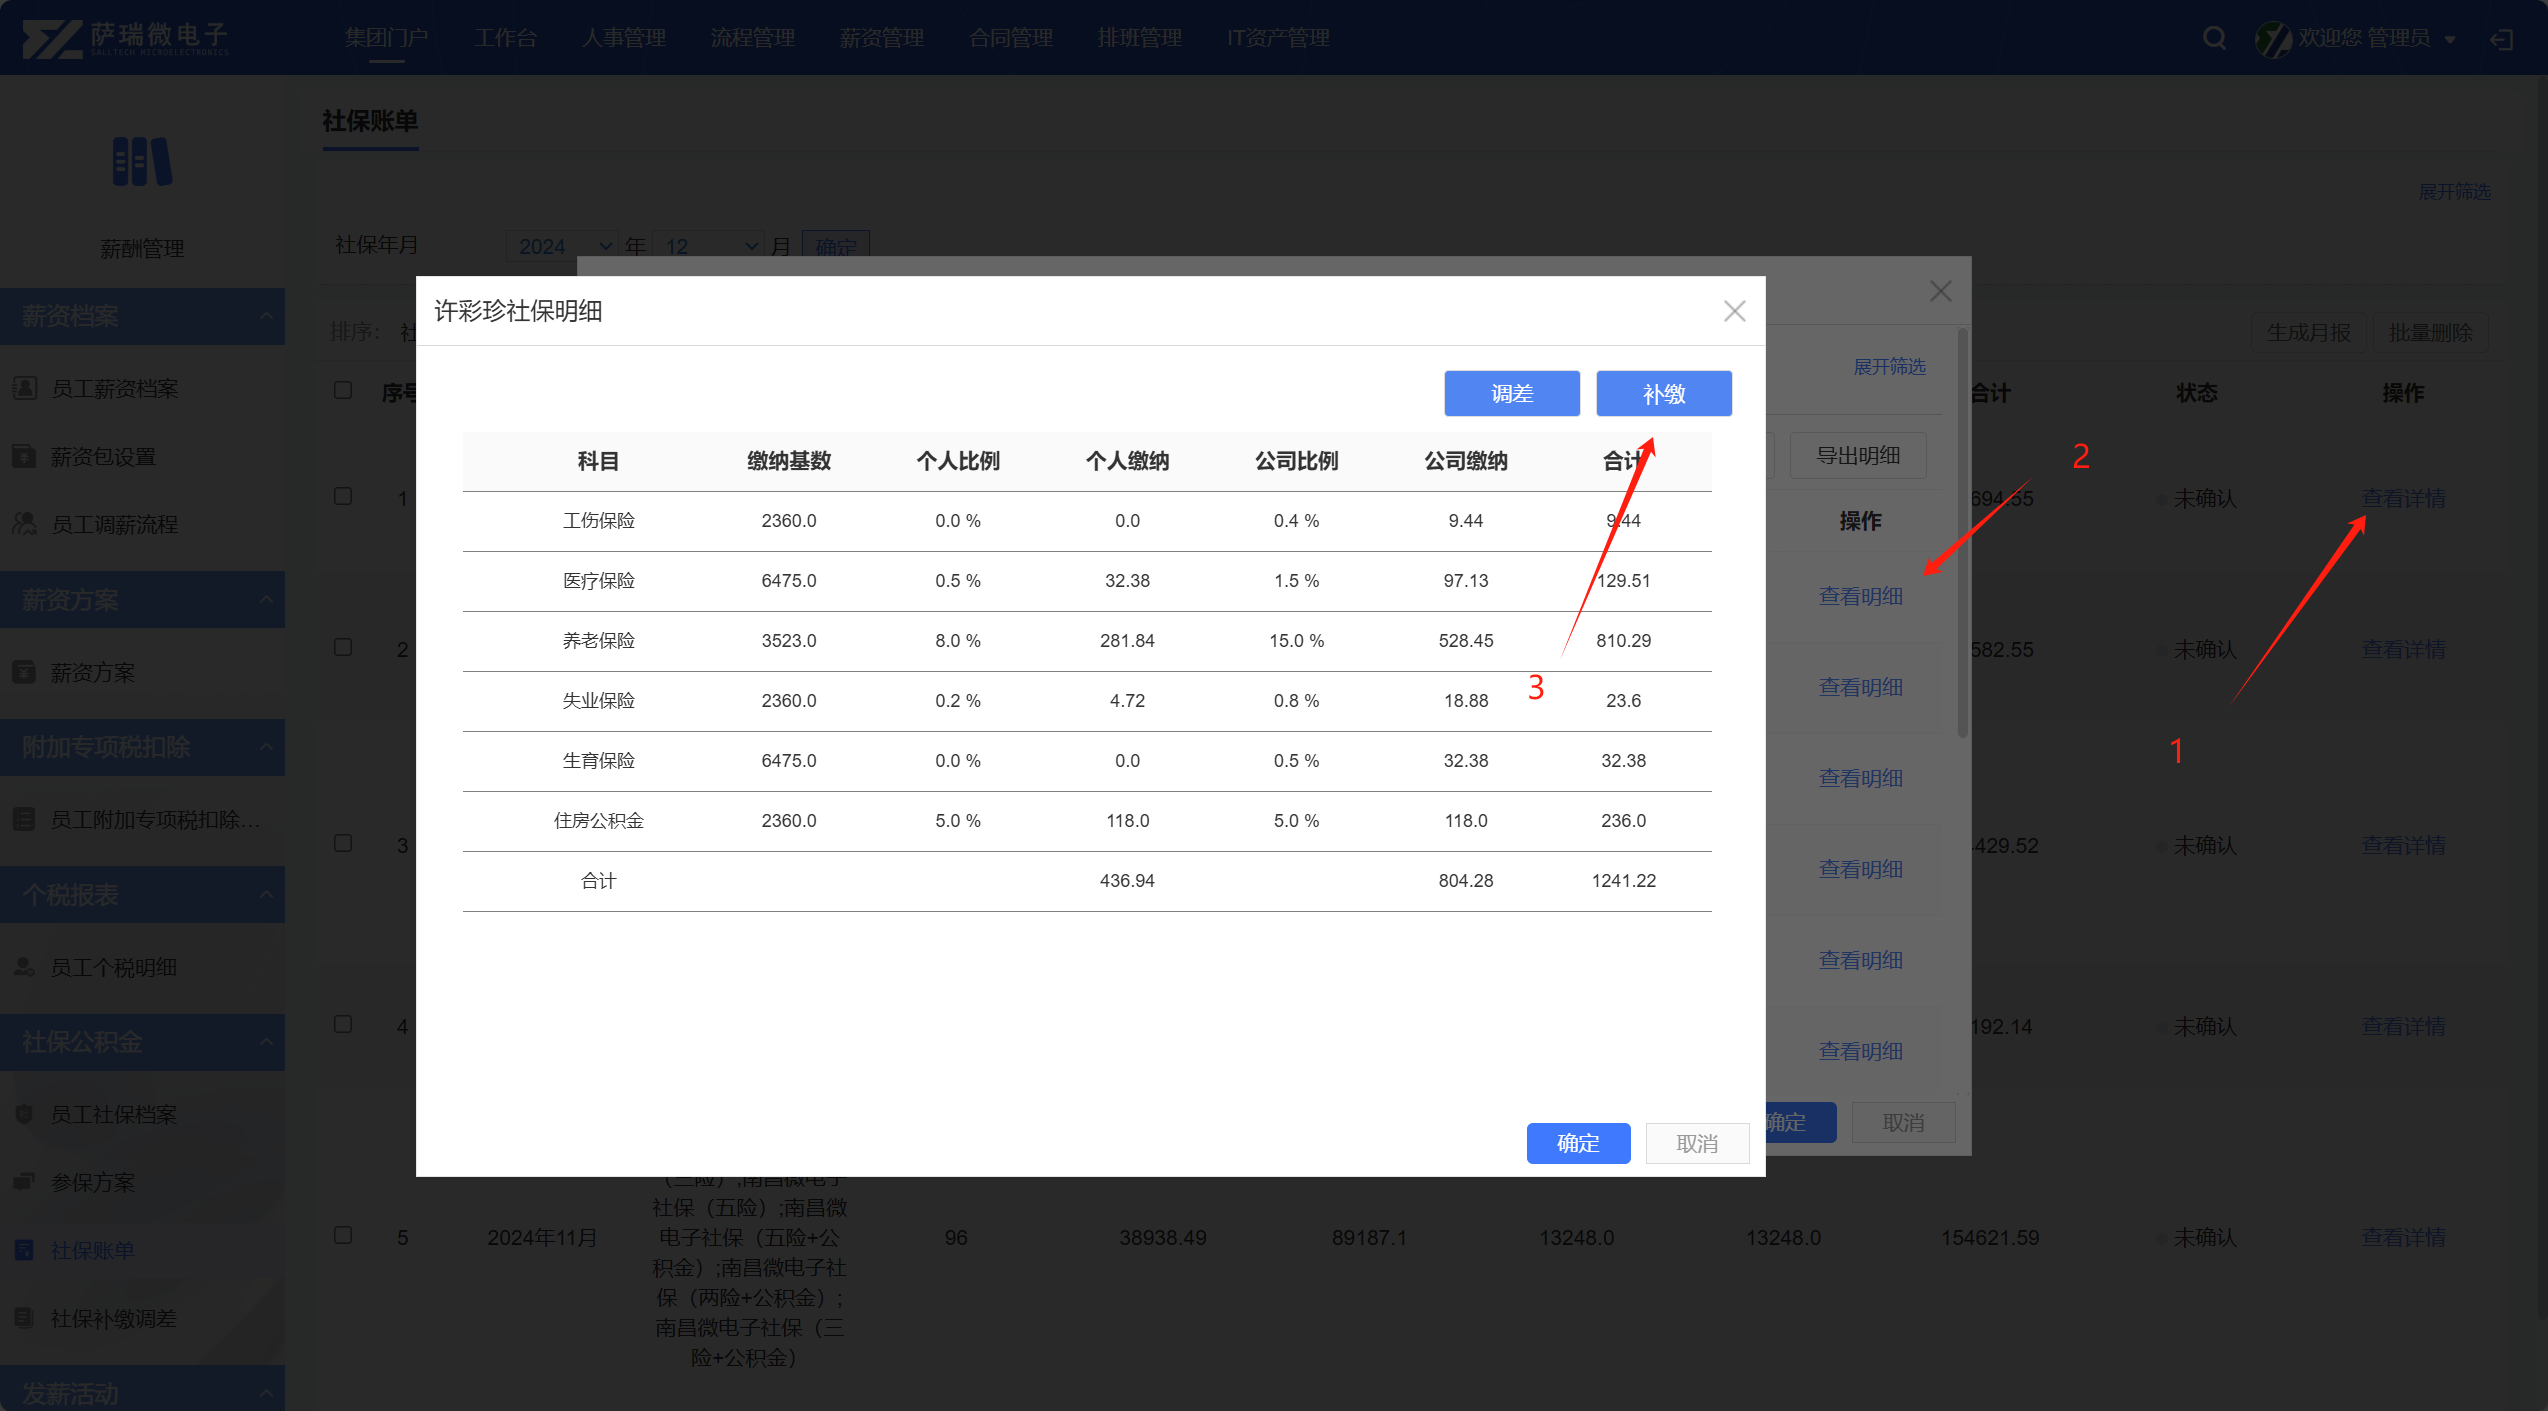
Task: Click the 薪酬管理 module books icon
Action: tap(142, 162)
